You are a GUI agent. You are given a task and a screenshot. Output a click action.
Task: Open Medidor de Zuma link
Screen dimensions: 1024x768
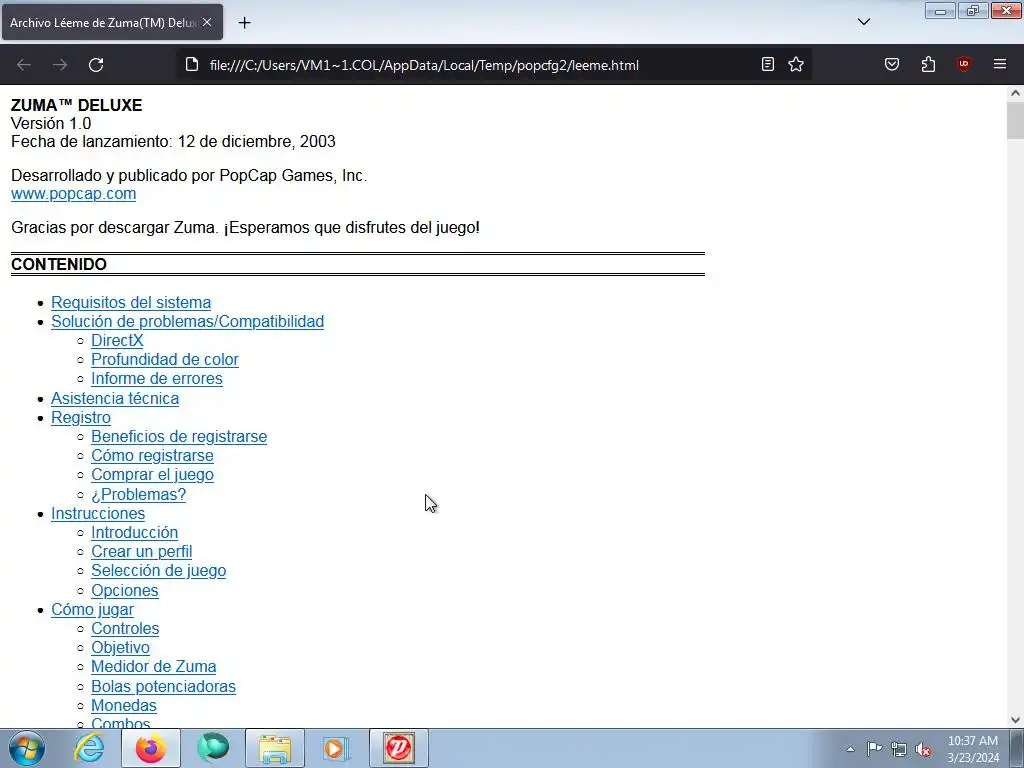153,666
